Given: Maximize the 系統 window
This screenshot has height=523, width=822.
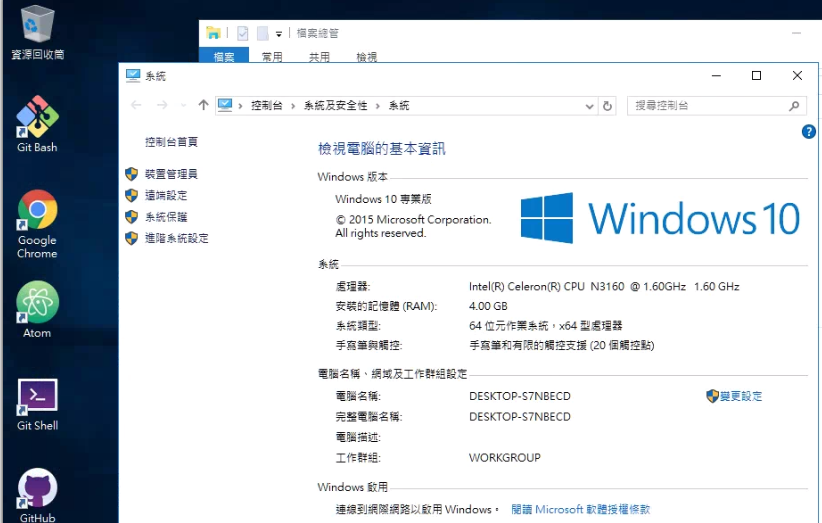Looking at the screenshot, I should pyautogui.click(x=756, y=76).
